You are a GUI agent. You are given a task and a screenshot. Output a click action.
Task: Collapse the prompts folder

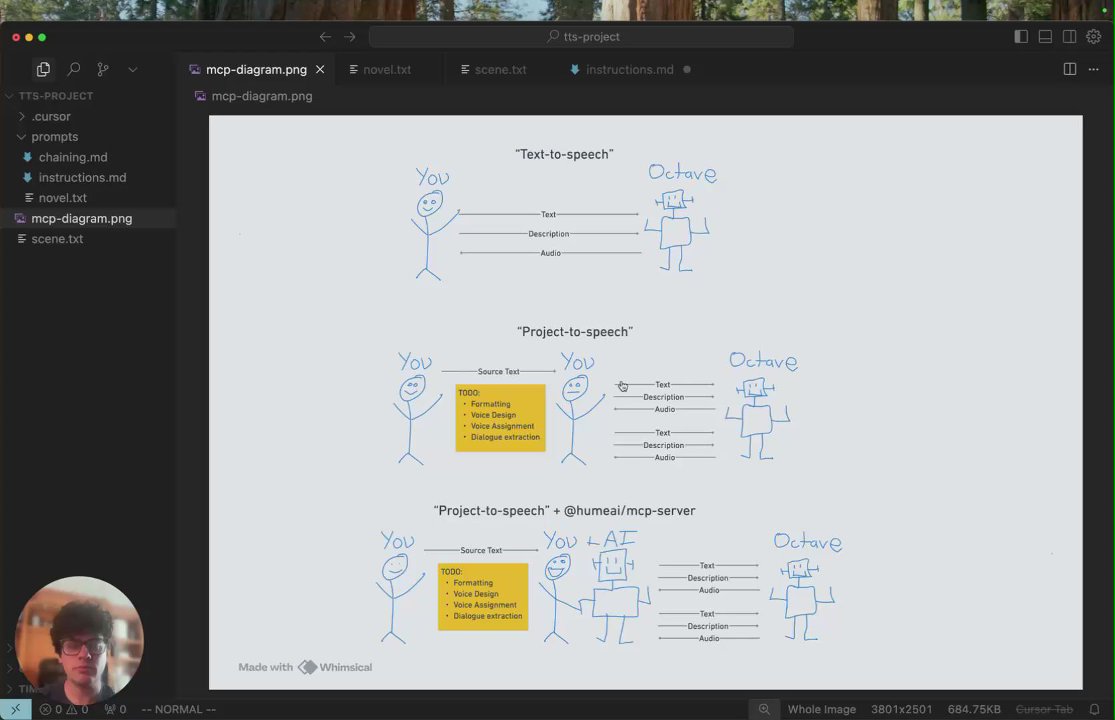point(54,136)
